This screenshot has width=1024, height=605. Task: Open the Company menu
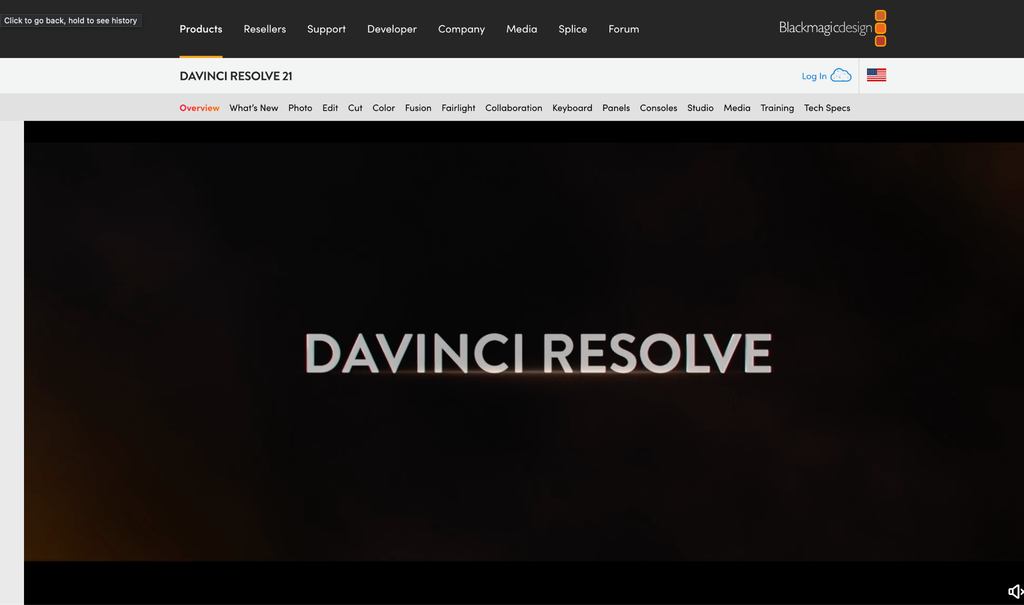point(461,29)
